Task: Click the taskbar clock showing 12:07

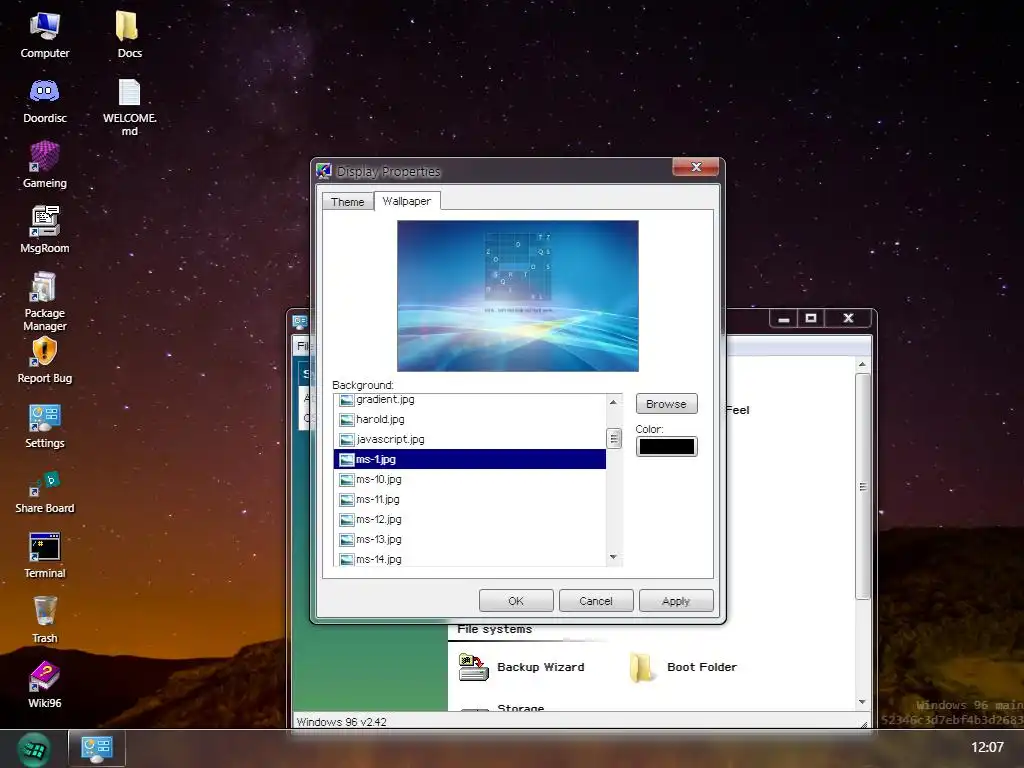Action: coord(987,747)
